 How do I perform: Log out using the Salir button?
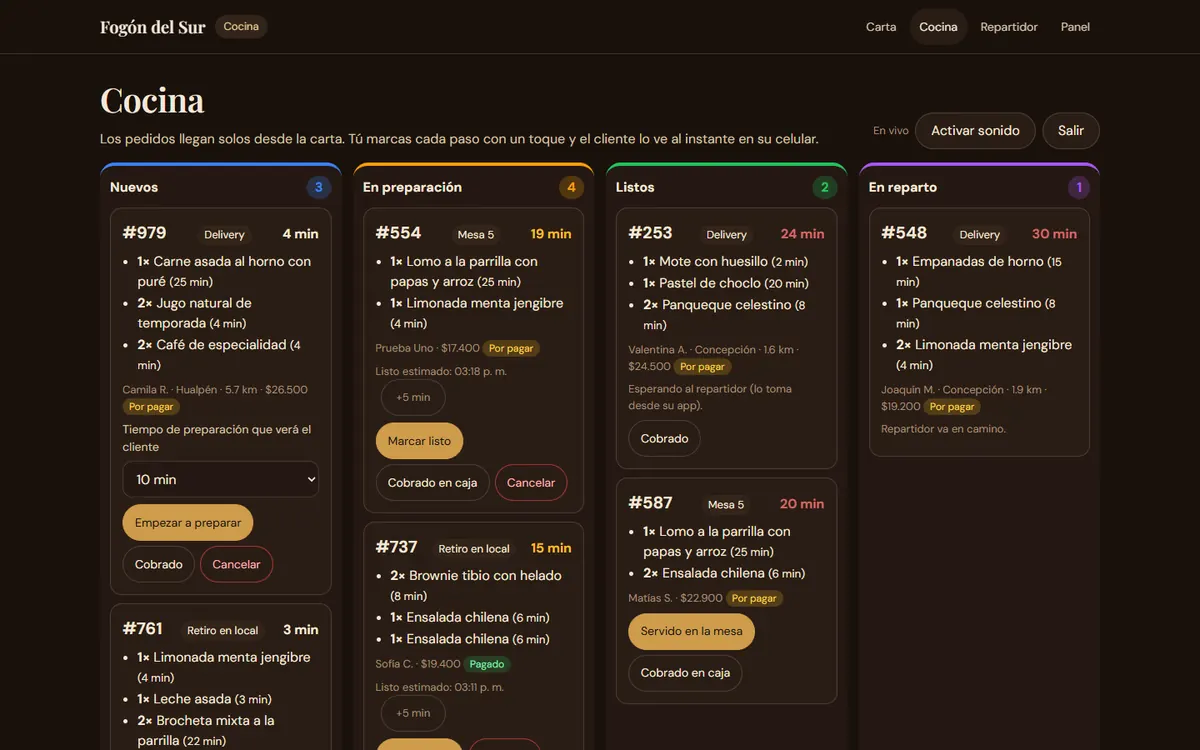(x=1071, y=131)
